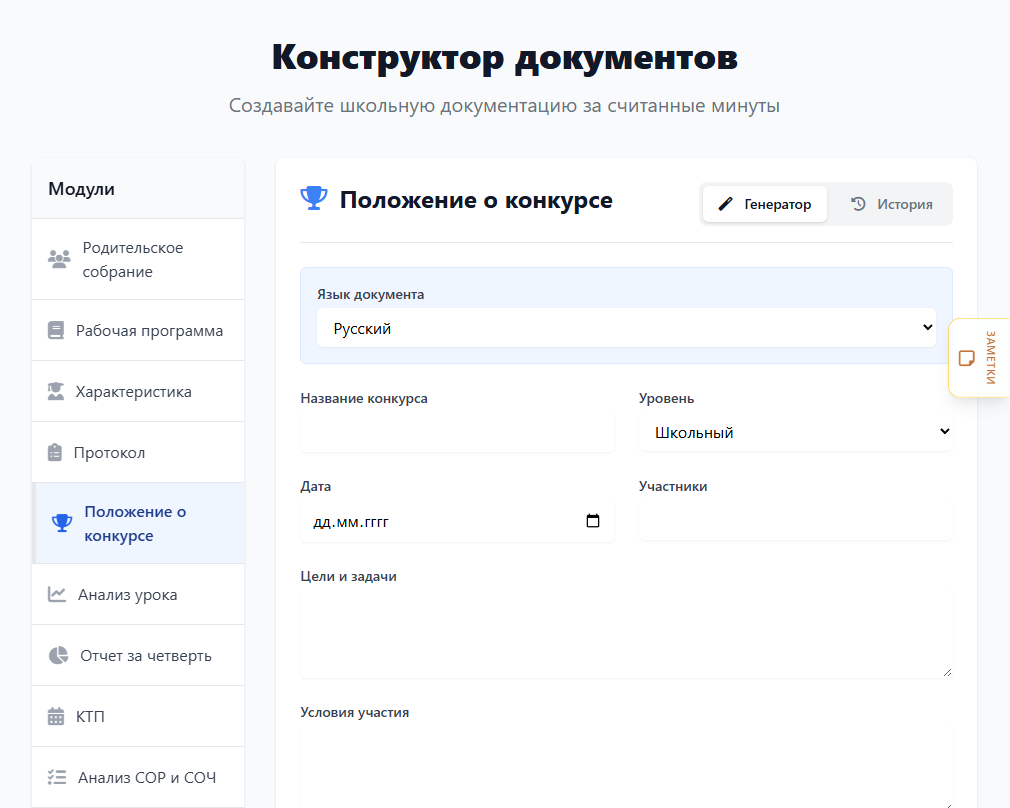Image resolution: width=1010 pixels, height=808 pixels.
Task: Click the book icon next to Рабочая программа
Action: coord(56,331)
